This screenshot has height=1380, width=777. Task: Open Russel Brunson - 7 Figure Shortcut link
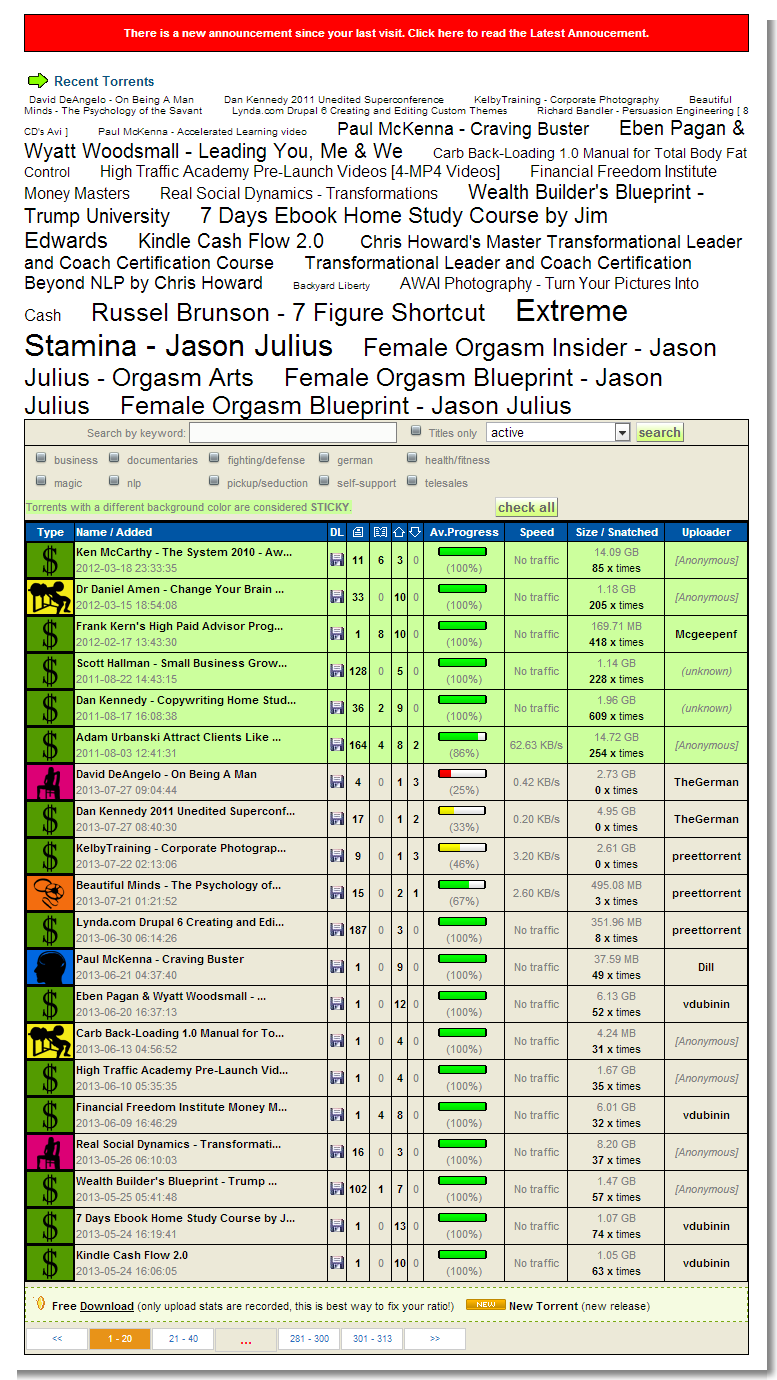click(x=288, y=313)
